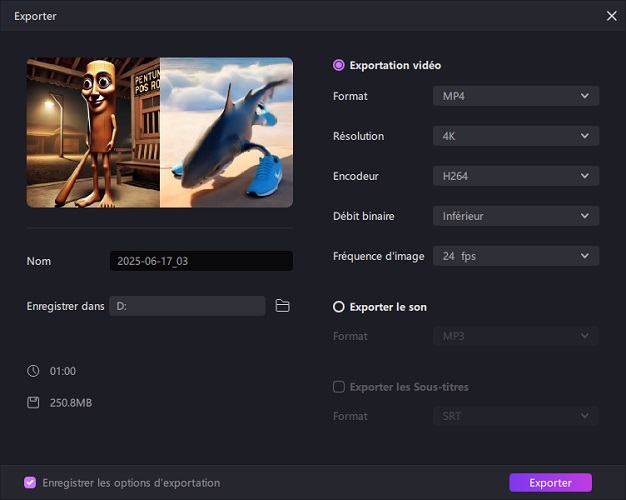Select the Exporter le son radio button

pyautogui.click(x=339, y=307)
